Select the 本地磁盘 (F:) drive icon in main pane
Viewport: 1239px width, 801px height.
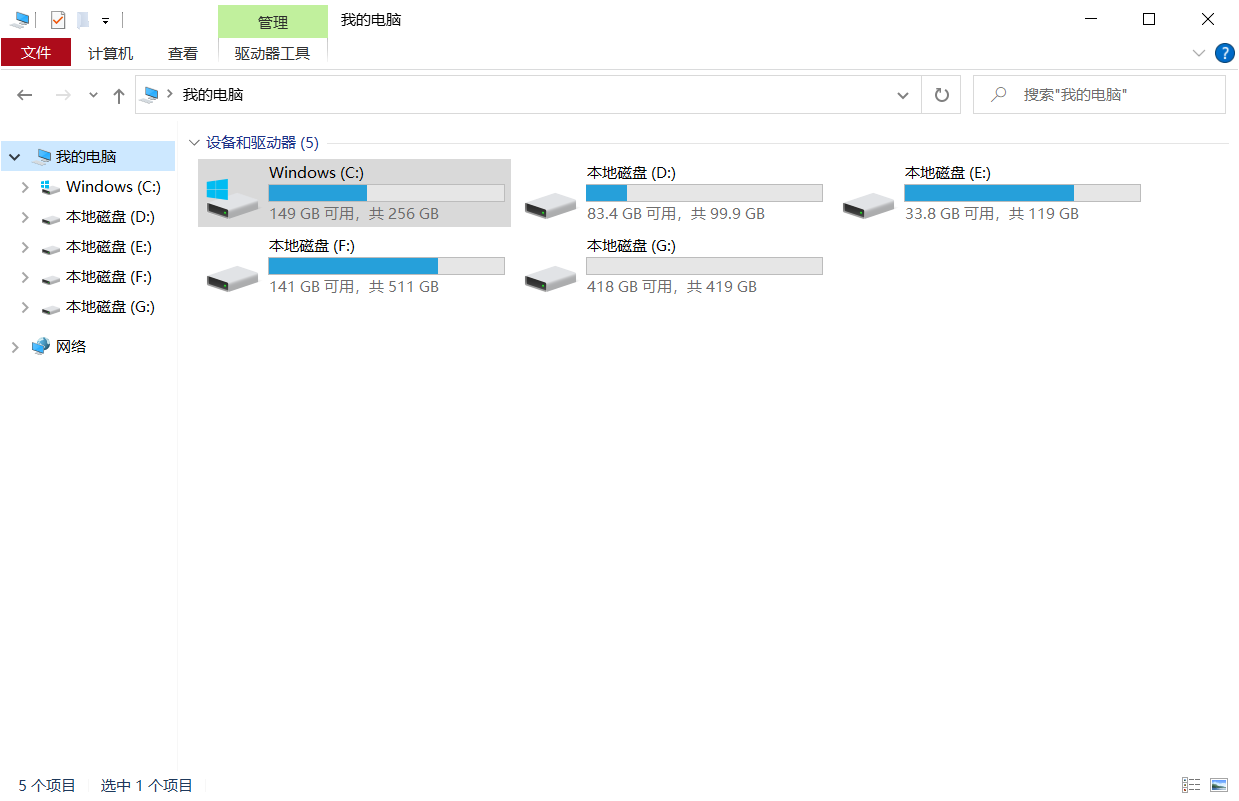[232, 279]
